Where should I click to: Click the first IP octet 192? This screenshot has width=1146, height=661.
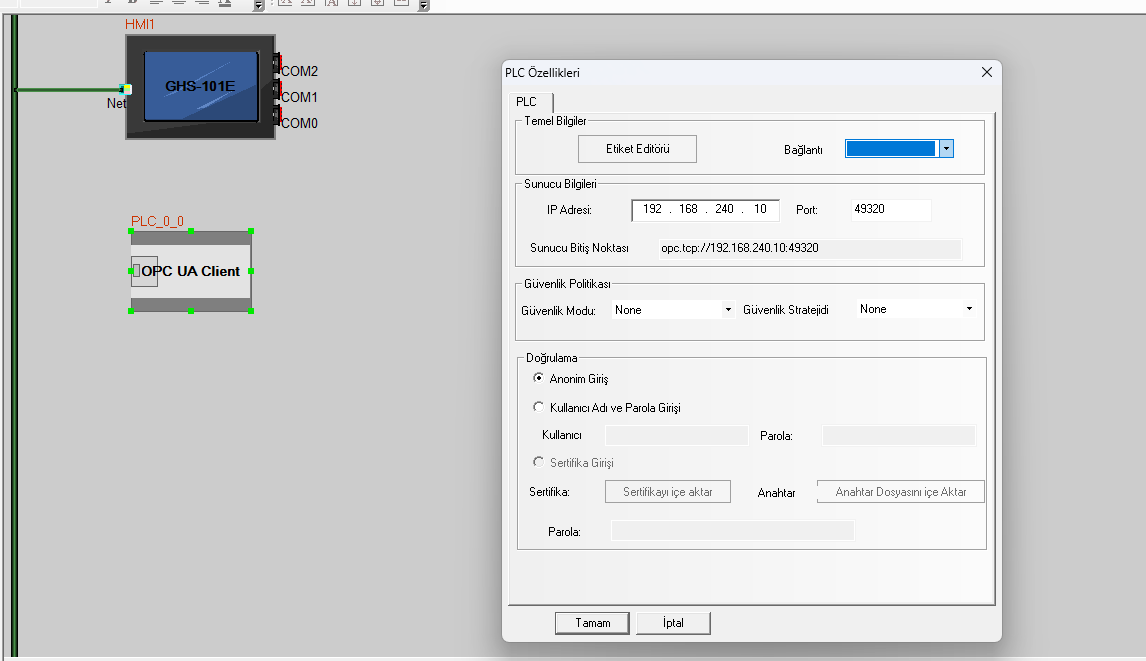click(652, 209)
